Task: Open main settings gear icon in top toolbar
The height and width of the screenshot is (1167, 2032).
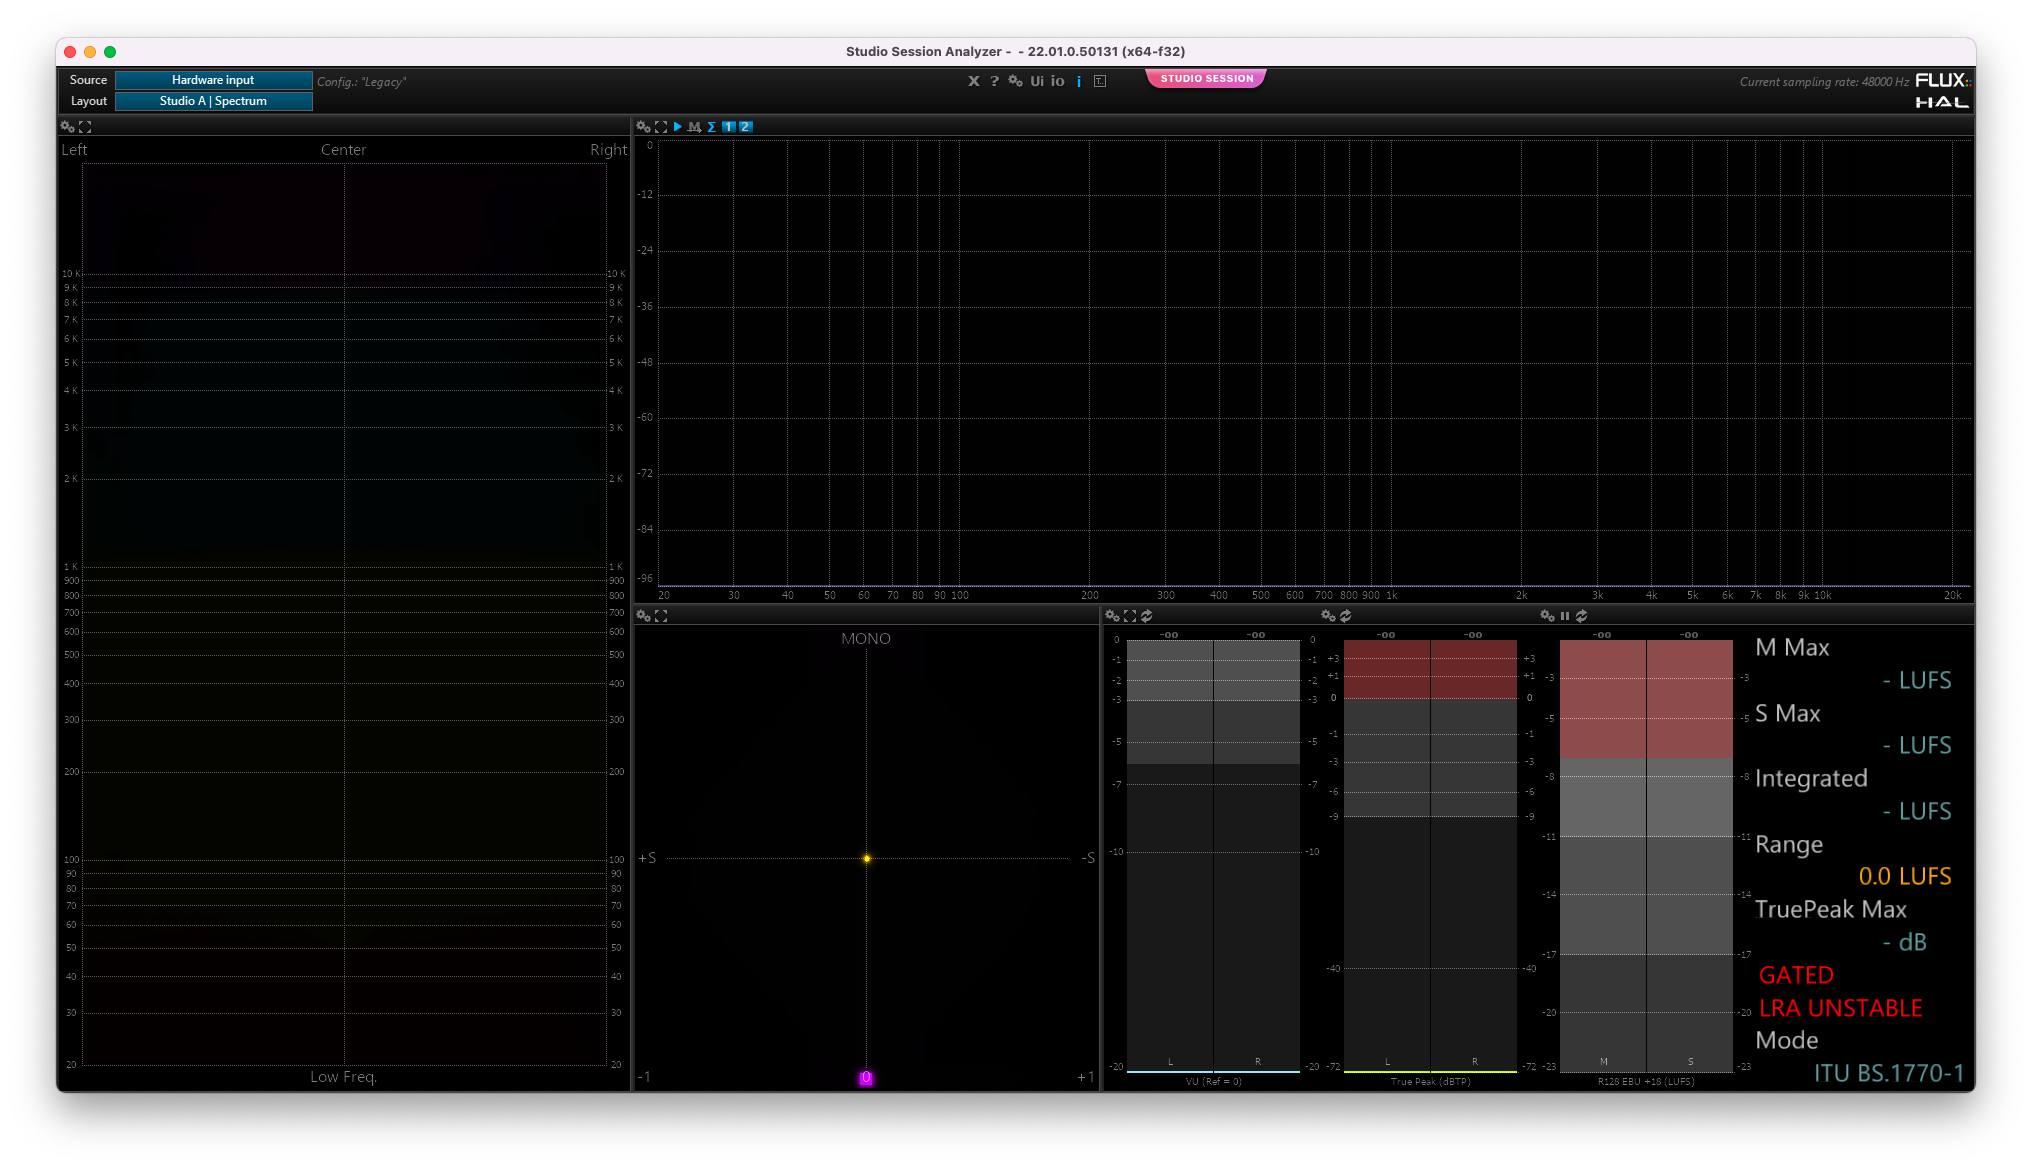Action: [x=1015, y=81]
